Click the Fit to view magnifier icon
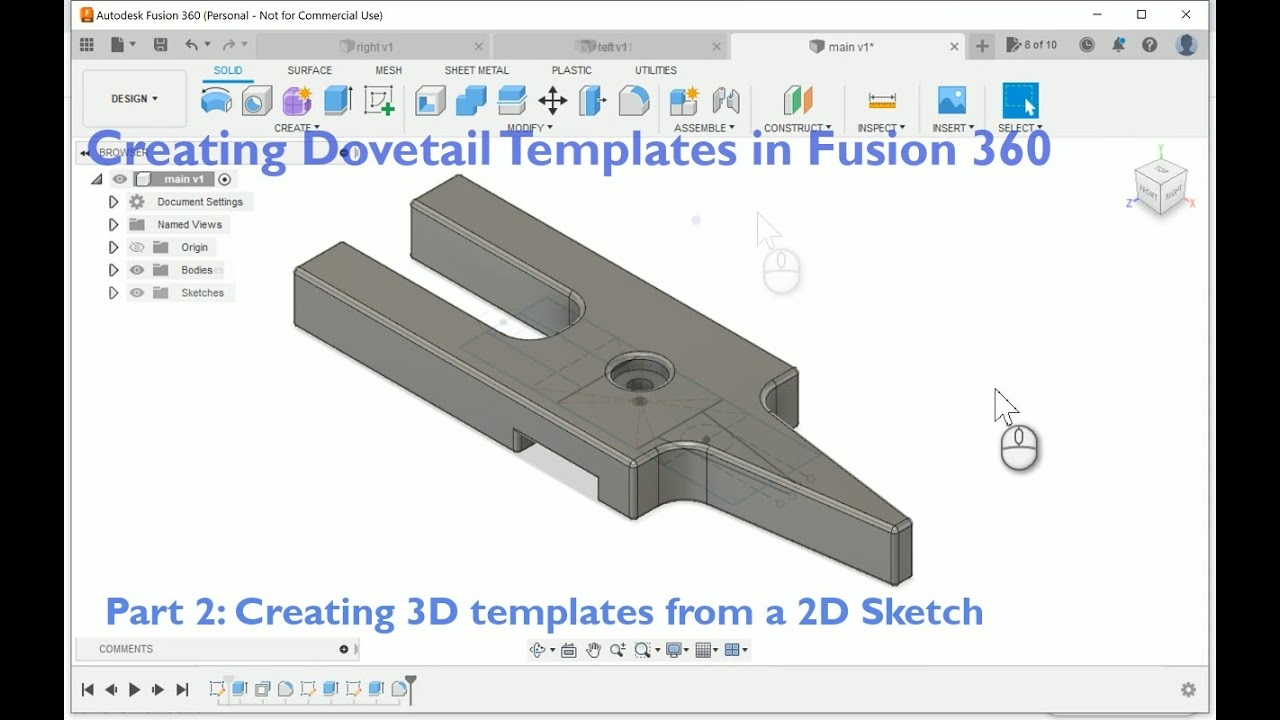Image resolution: width=1280 pixels, height=720 pixels. click(645, 649)
